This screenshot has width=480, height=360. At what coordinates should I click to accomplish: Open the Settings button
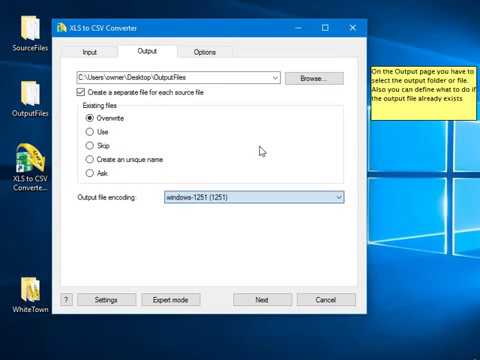pos(106,300)
